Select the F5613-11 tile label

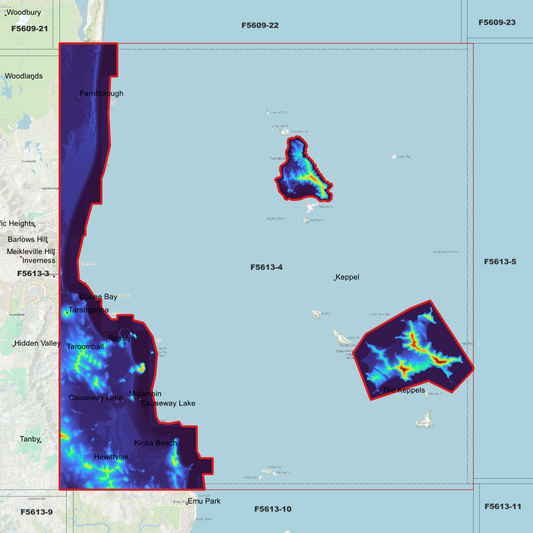pos(503,506)
